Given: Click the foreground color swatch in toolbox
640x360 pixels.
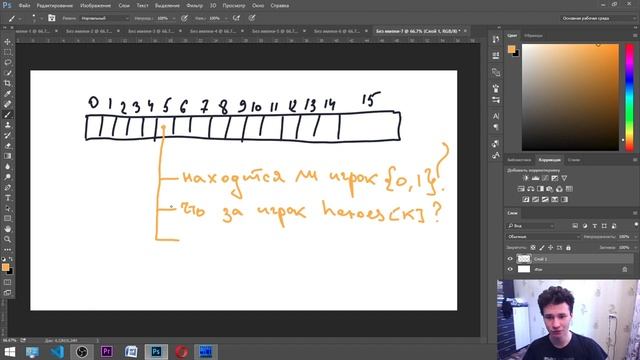Looking at the screenshot, I should pyautogui.click(x=5, y=267).
